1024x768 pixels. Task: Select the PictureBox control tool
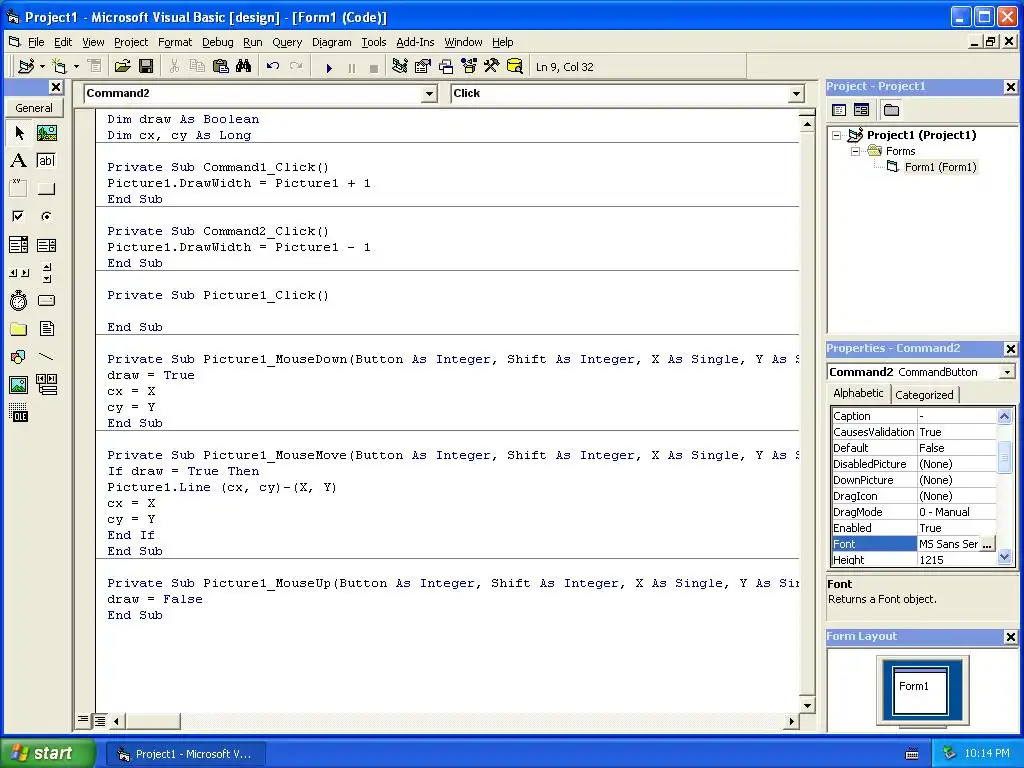[46, 133]
